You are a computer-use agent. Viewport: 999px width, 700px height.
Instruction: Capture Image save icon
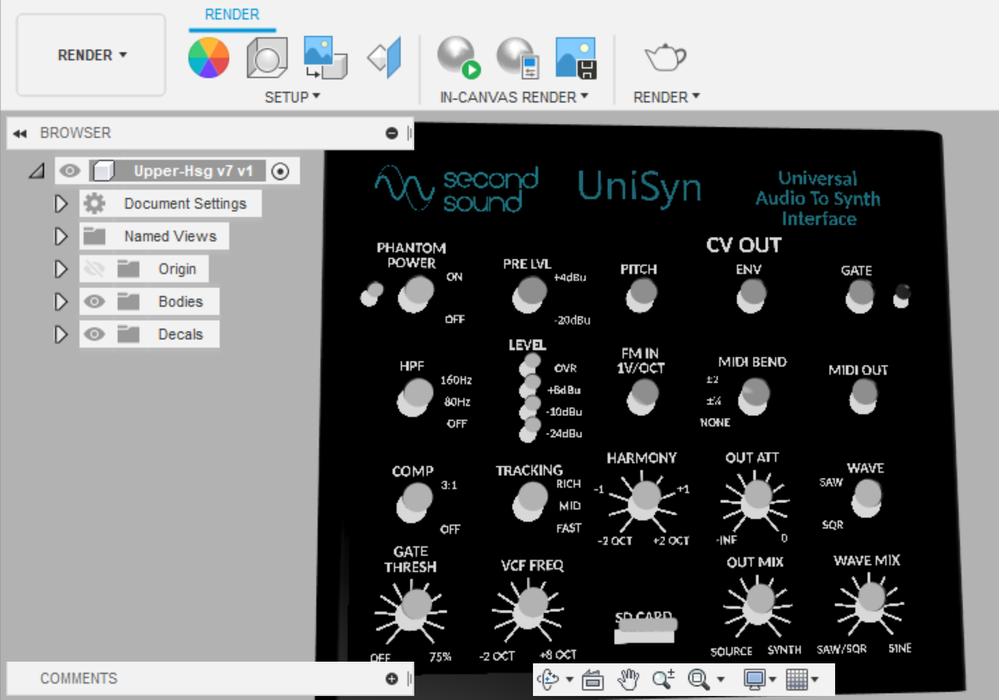pos(577,57)
